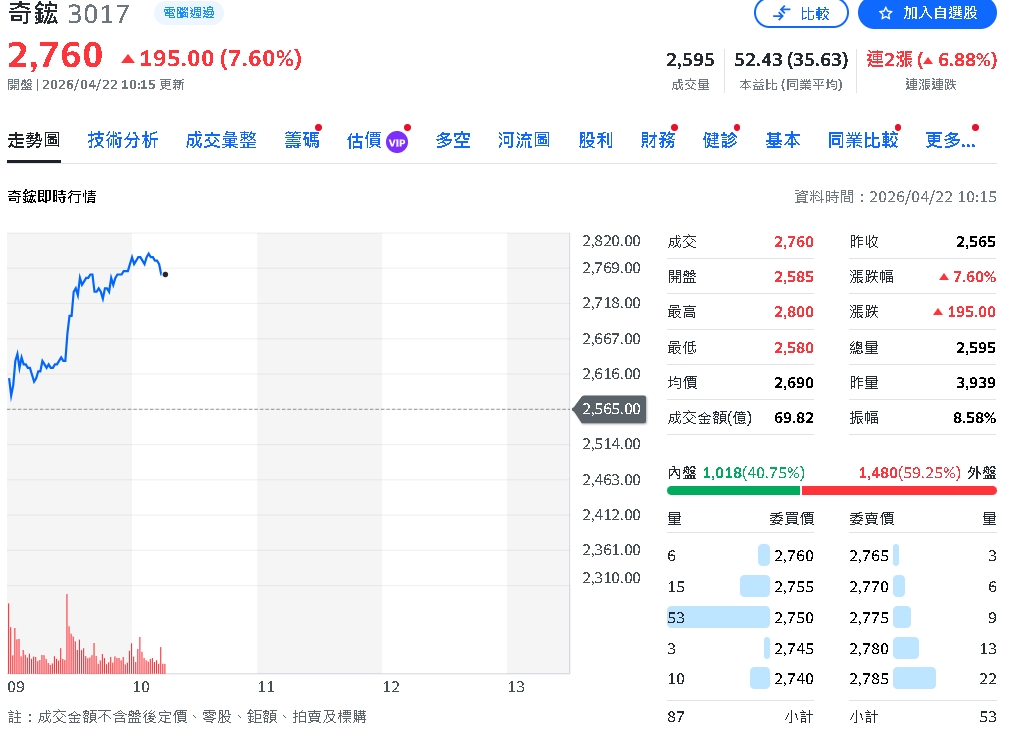Screen dimensions: 1015x749
Task: Select the 河流圖 tab
Action: [x=521, y=141]
